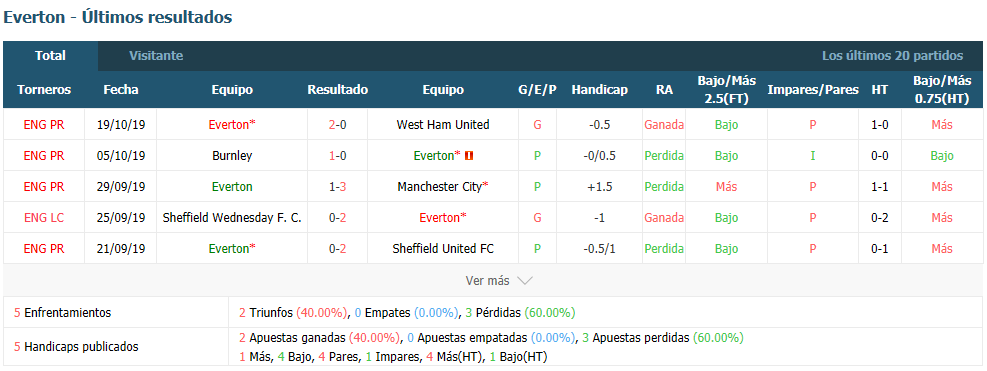Screen dimensions: 987x371
Task: Click the Ver más text link
Action: click(x=487, y=281)
